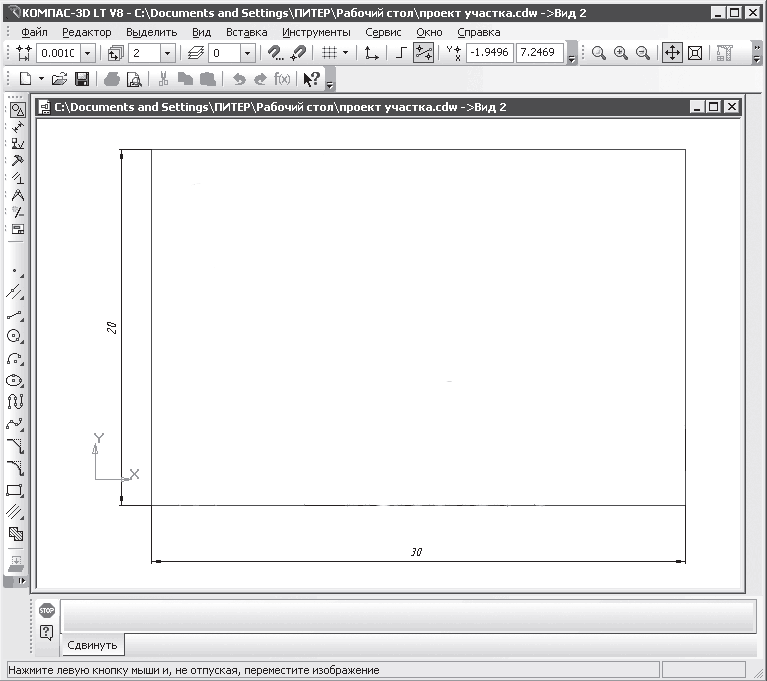Screen dimensions: 767x681
Task: Select the Ellipse tool in left toolbar
Action: tap(15, 381)
